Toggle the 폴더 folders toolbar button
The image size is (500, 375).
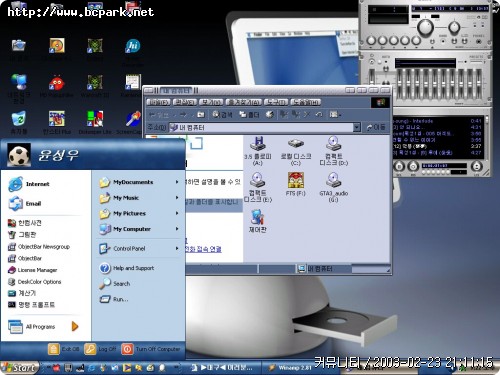(x=249, y=115)
